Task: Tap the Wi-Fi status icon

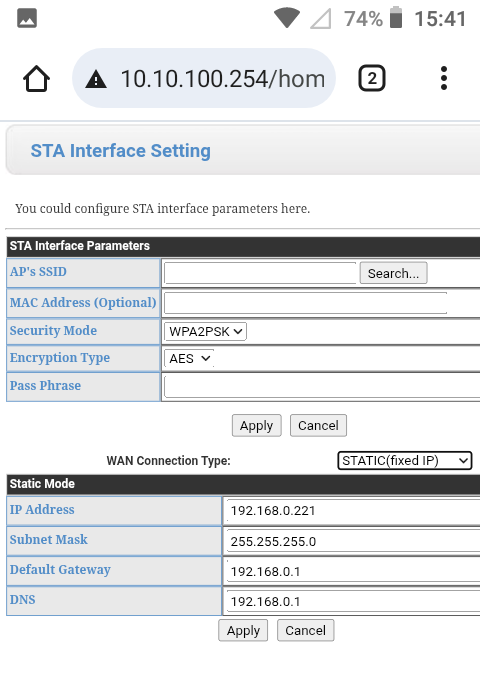Action: 287,18
